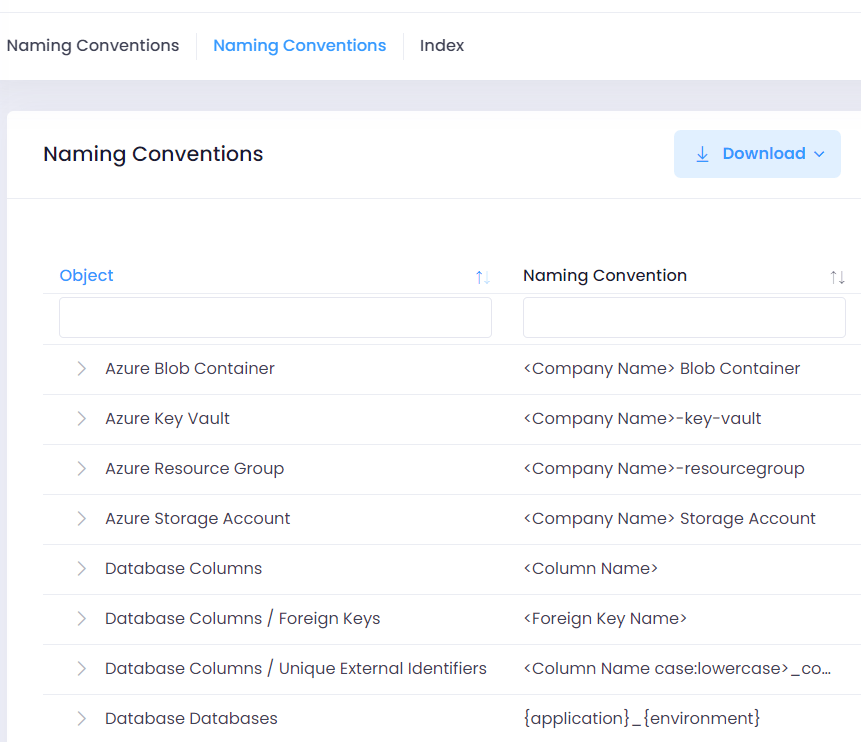Expand the Azure Resource Group row

81,468
